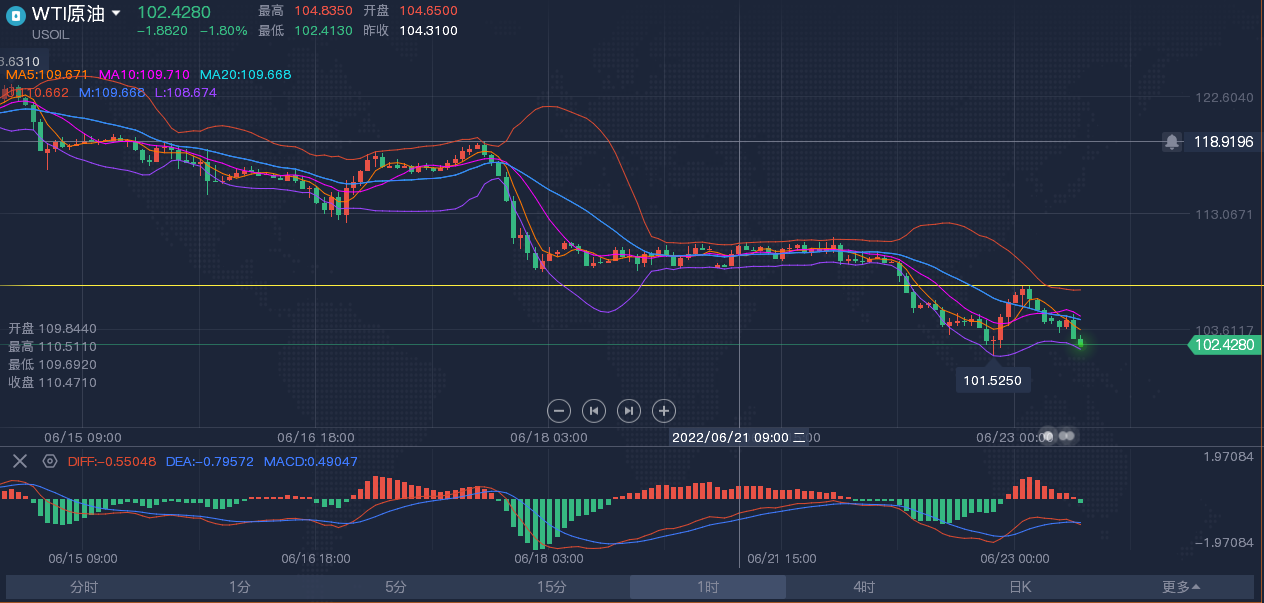Click the -1.80% change percentage
Image resolution: width=1264 pixels, height=603 pixels.
(x=223, y=31)
